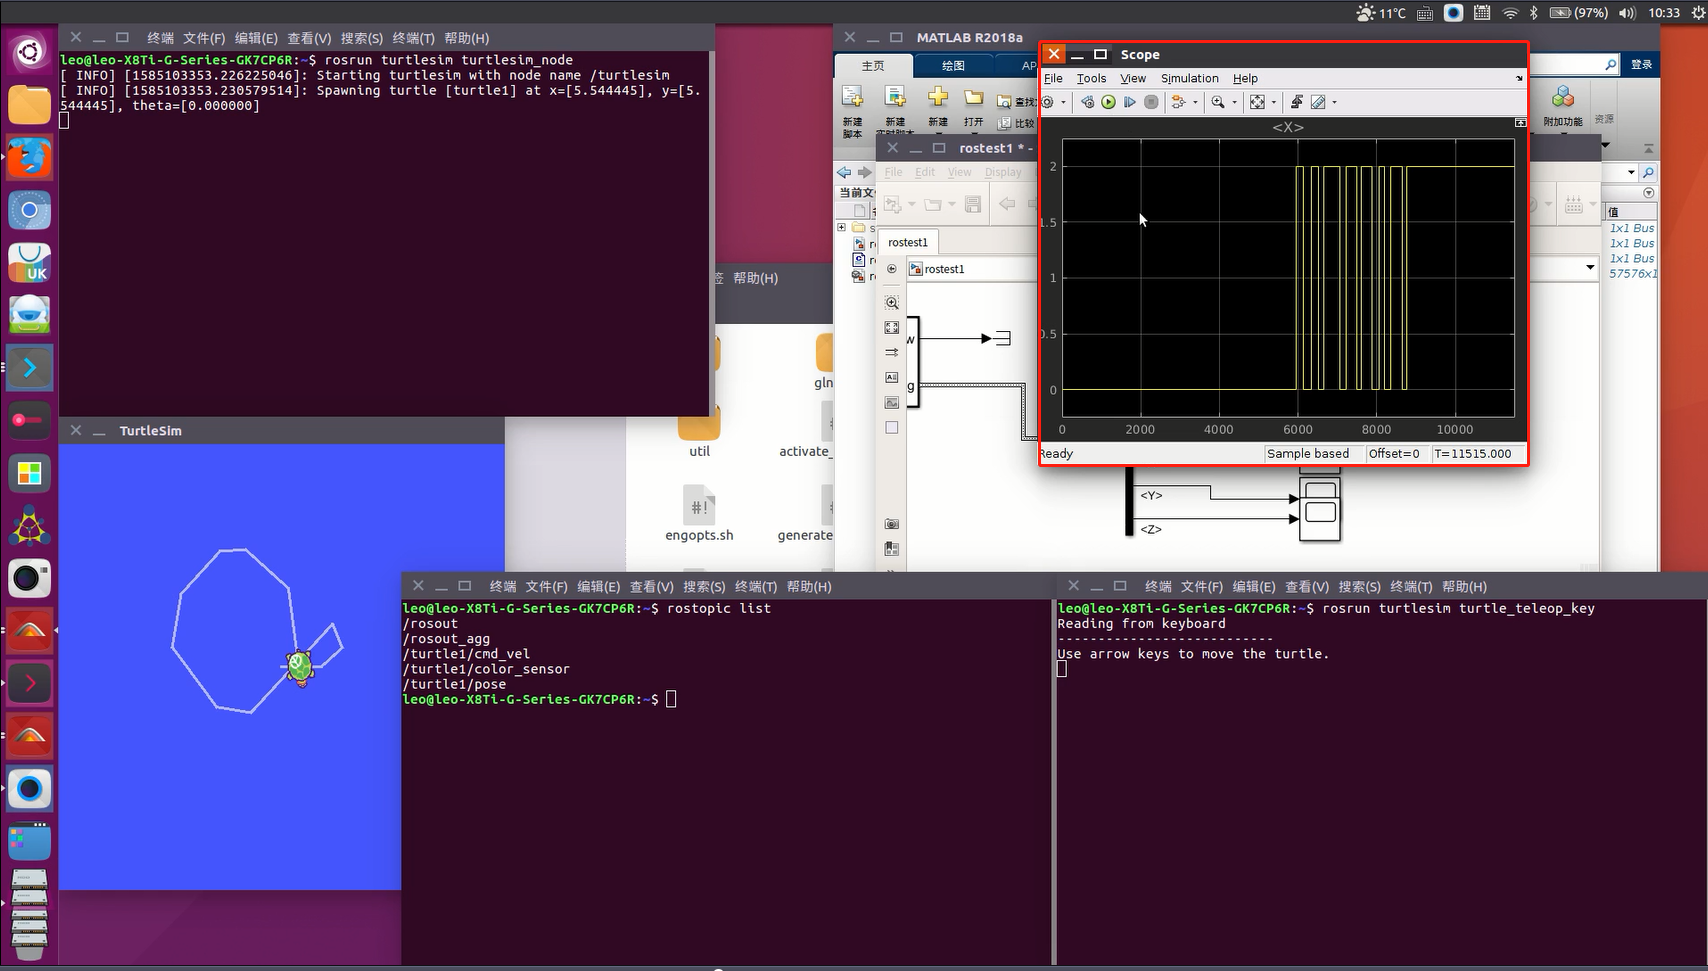Click the Triggers icon in Scope toolbar
Viewport: 1708px width, 971px height.
[1296, 102]
